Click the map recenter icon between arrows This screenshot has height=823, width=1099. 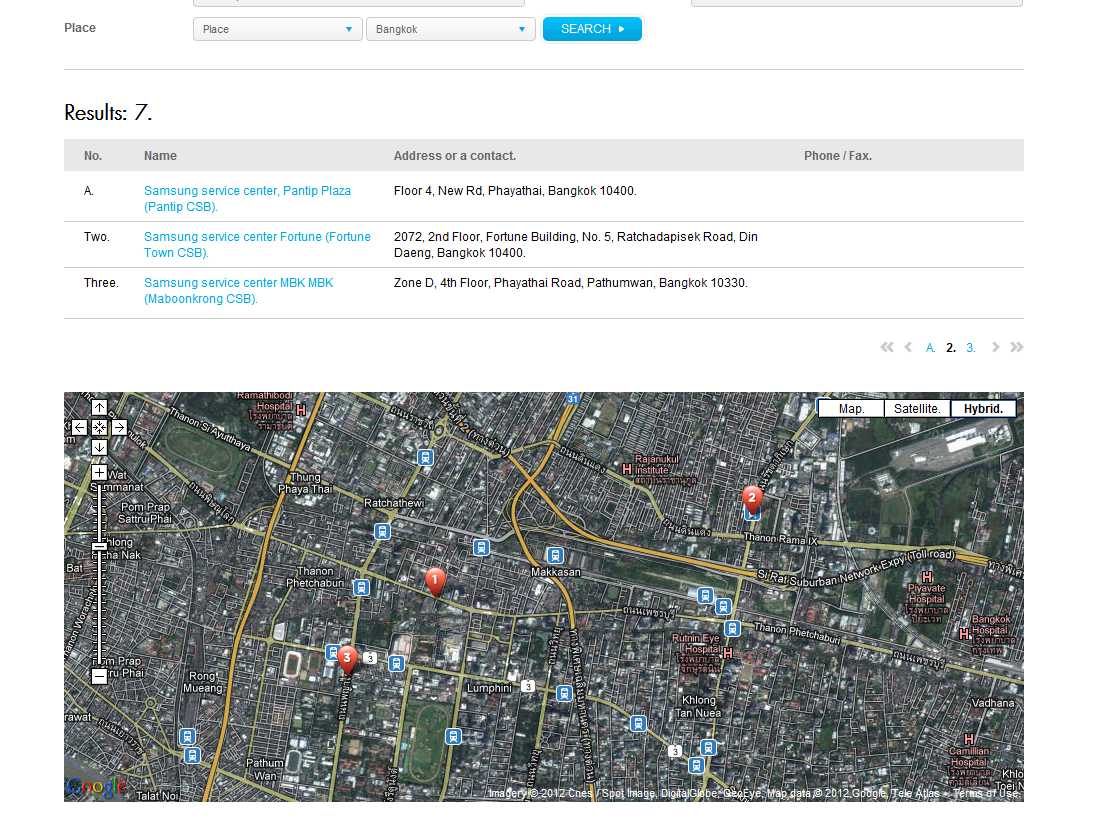(99, 427)
